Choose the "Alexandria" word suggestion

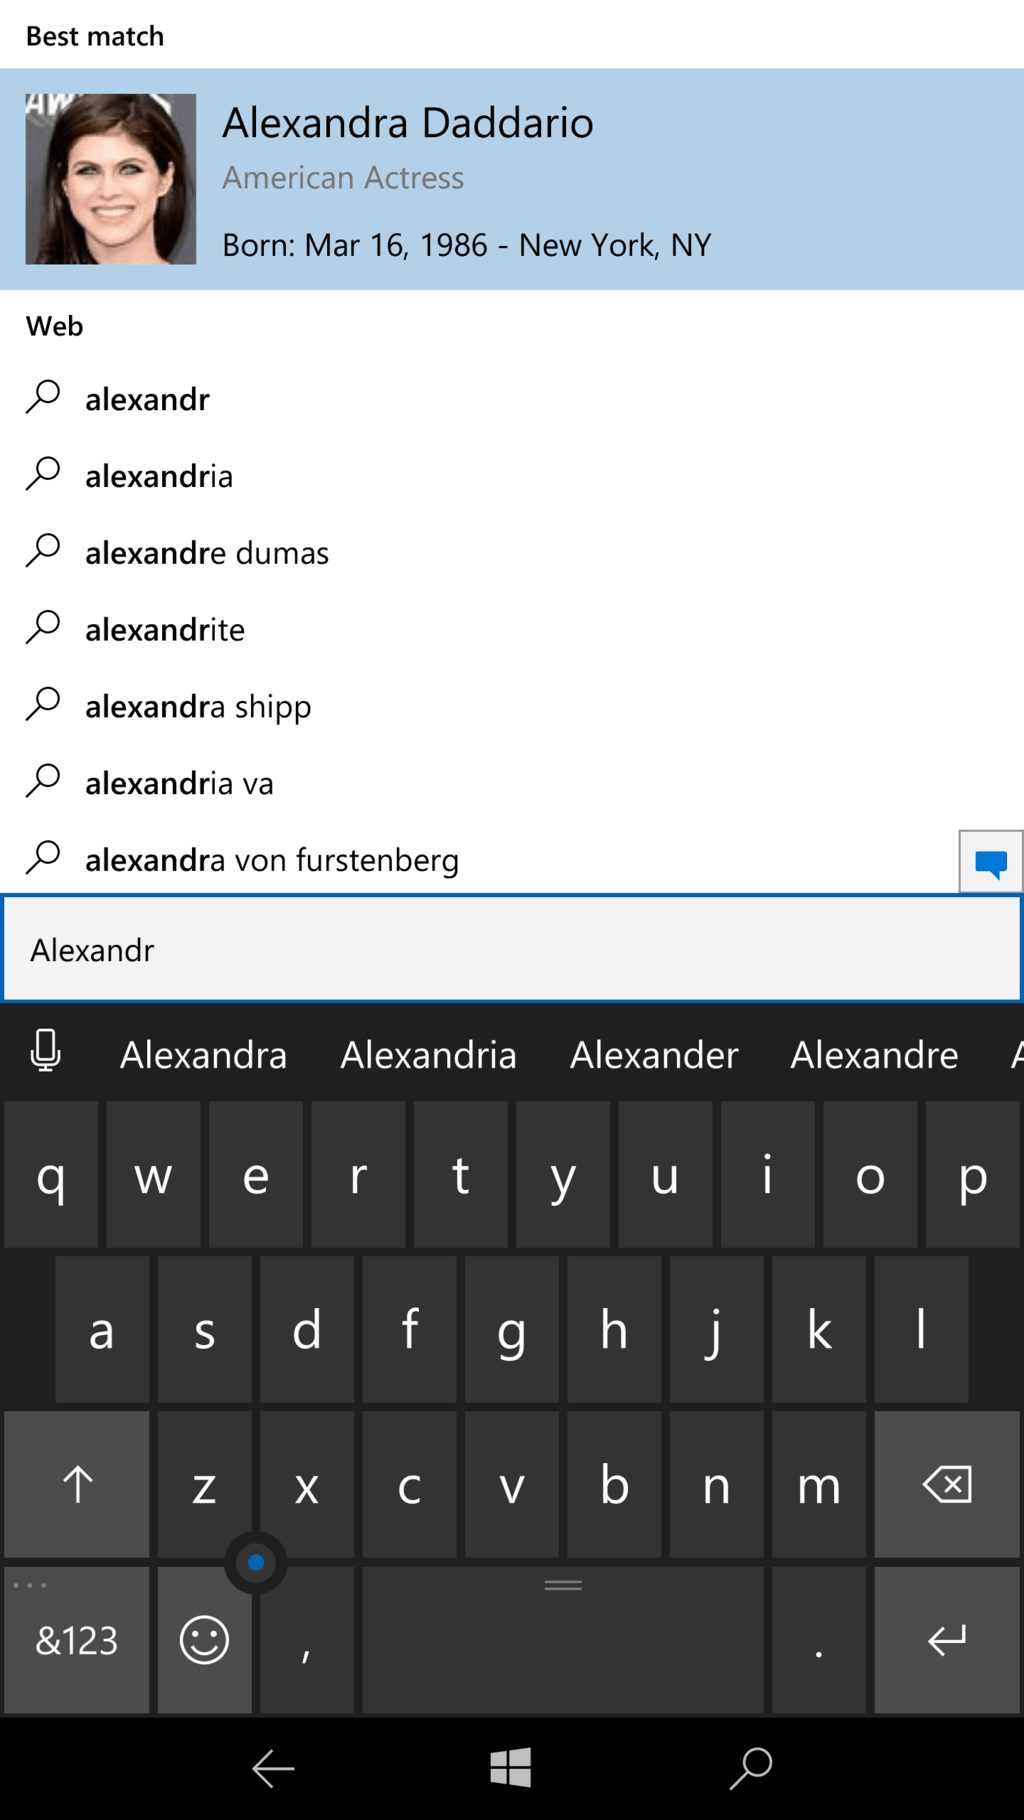428,1055
